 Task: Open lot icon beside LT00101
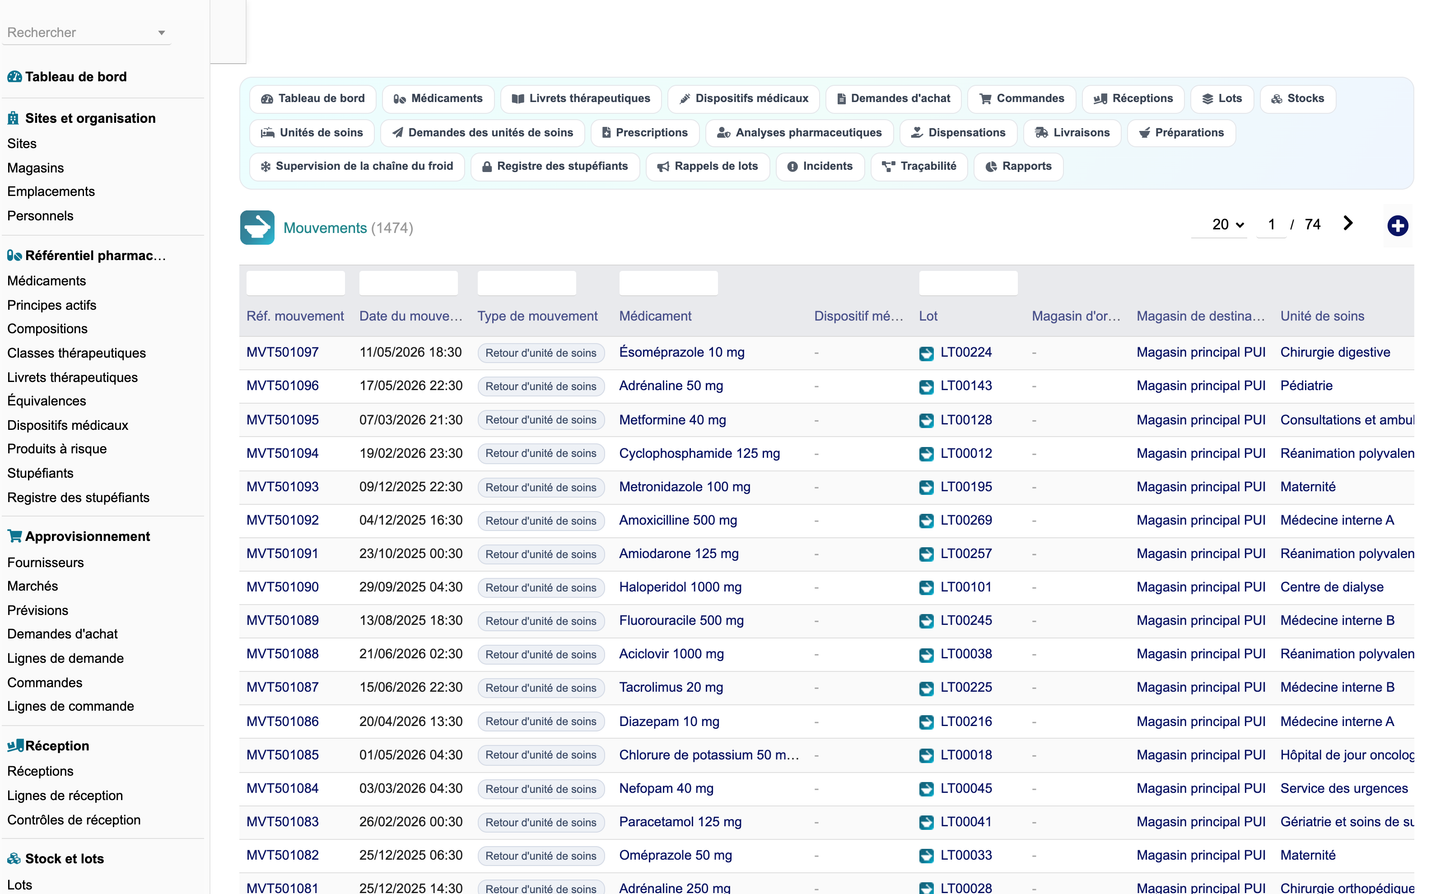pyautogui.click(x=927, y=588)
